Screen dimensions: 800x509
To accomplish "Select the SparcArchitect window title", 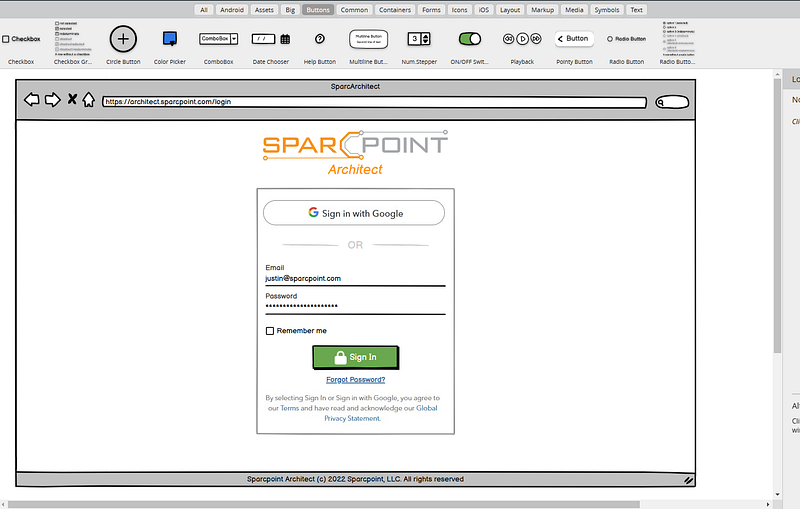I will [355, 86].
